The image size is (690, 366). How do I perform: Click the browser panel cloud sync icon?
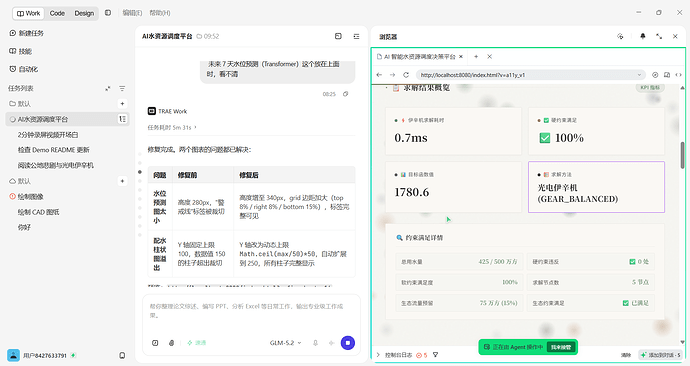(x=620, y=36)
